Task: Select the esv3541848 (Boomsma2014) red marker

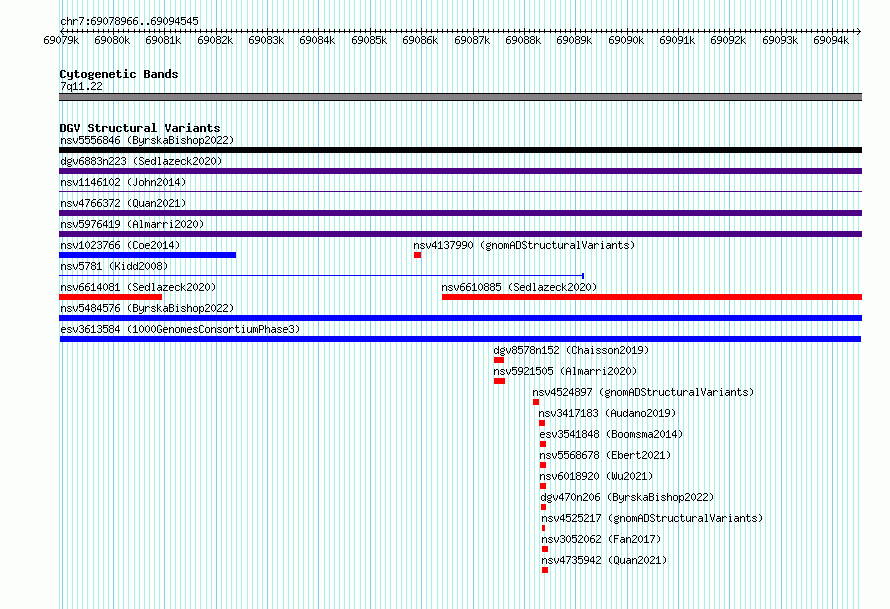Action: point(543,444)
